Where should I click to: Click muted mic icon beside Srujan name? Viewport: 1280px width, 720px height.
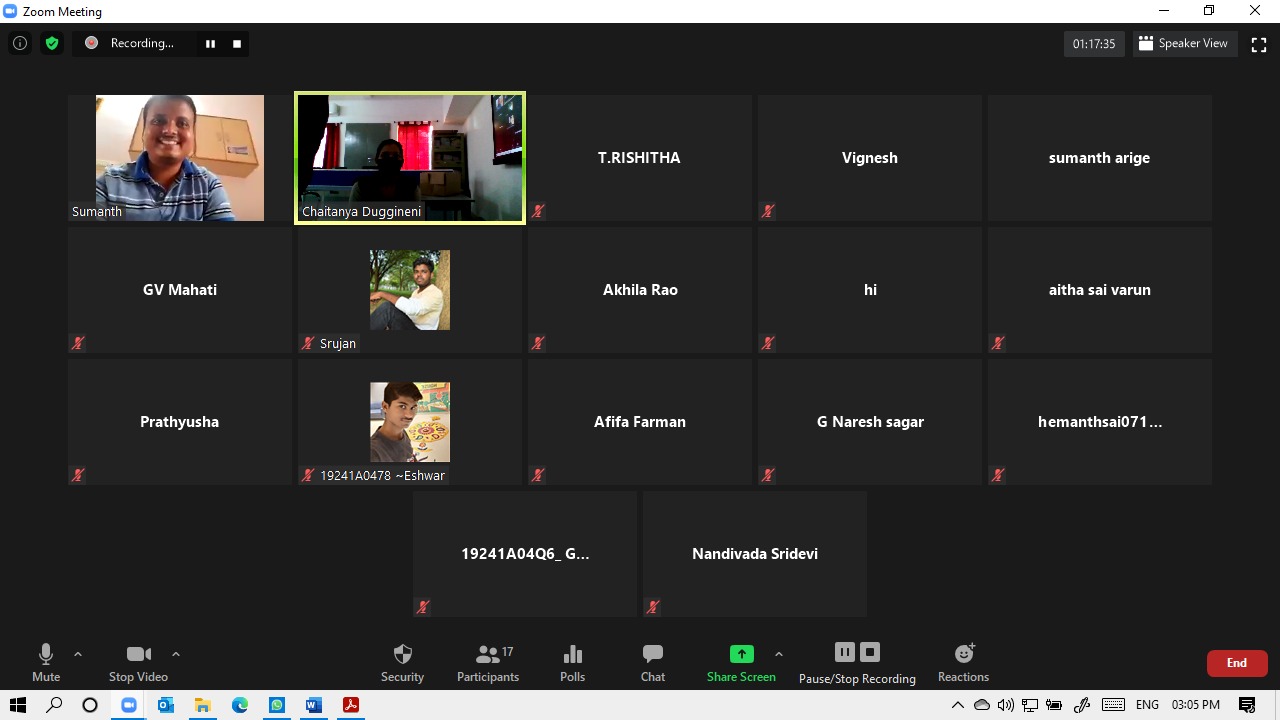click(308, 343)
